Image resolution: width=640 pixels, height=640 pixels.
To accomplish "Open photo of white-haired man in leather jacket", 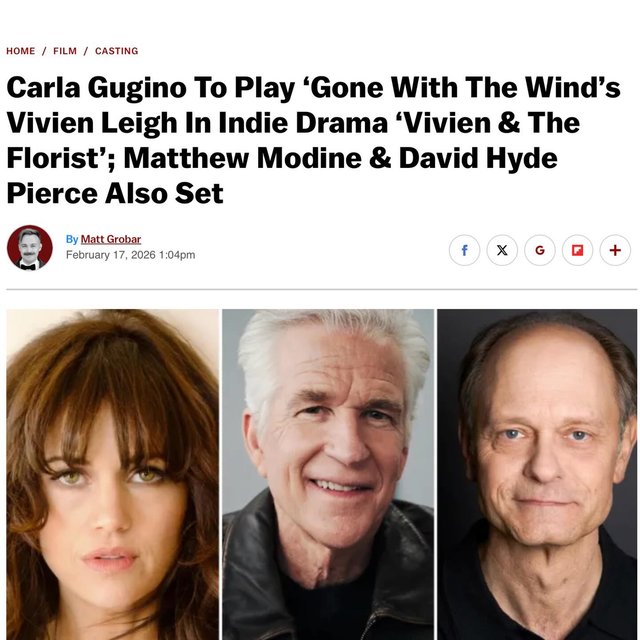I will tap(328, 474).
